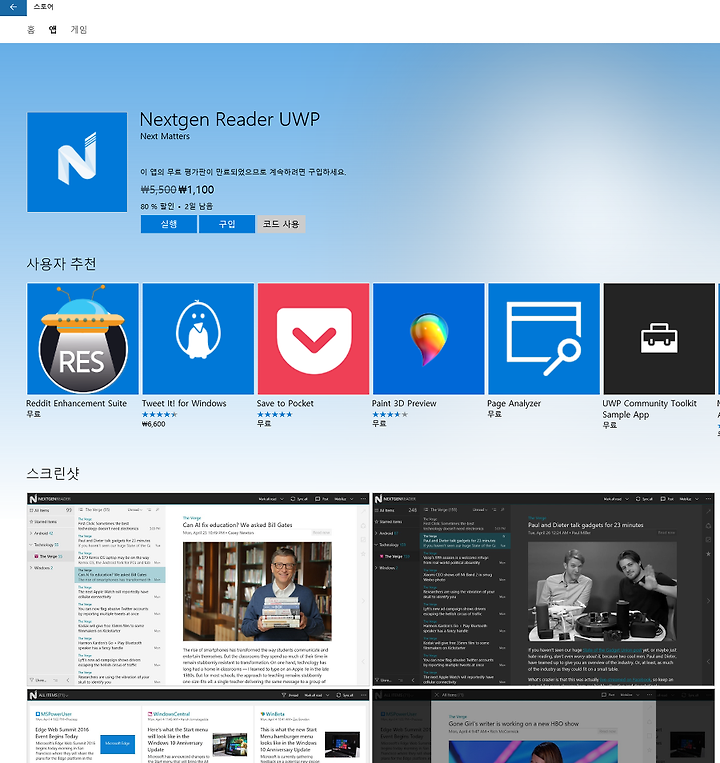Switch to the 앱 tab
720x763 pixels.
click(53, 30)
